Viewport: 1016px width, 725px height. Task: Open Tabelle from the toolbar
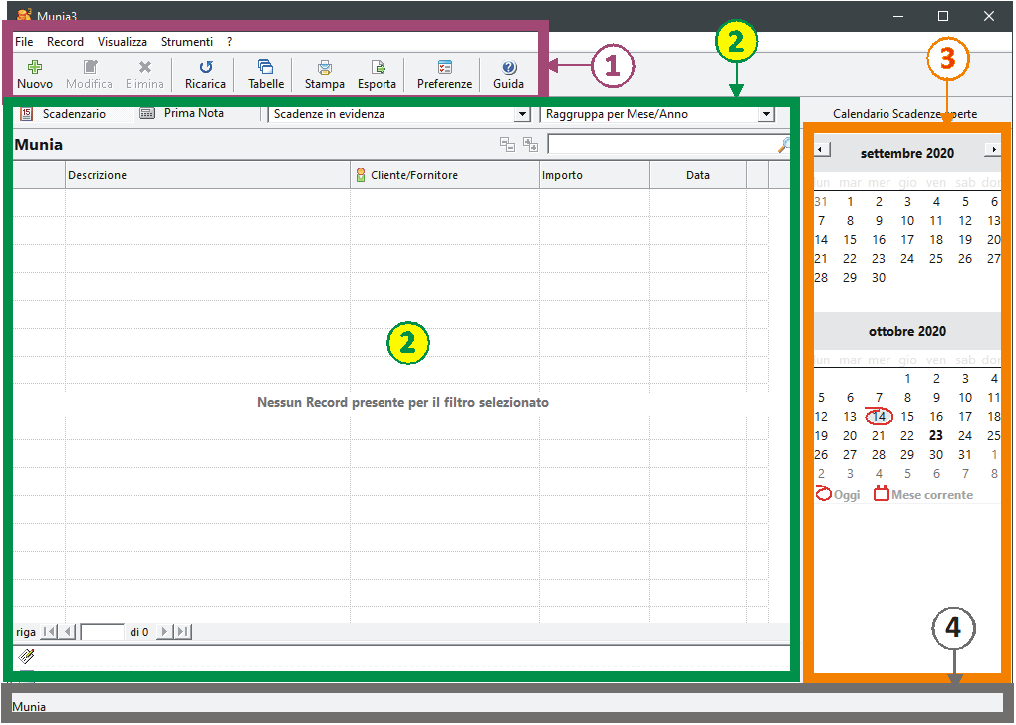266,68
